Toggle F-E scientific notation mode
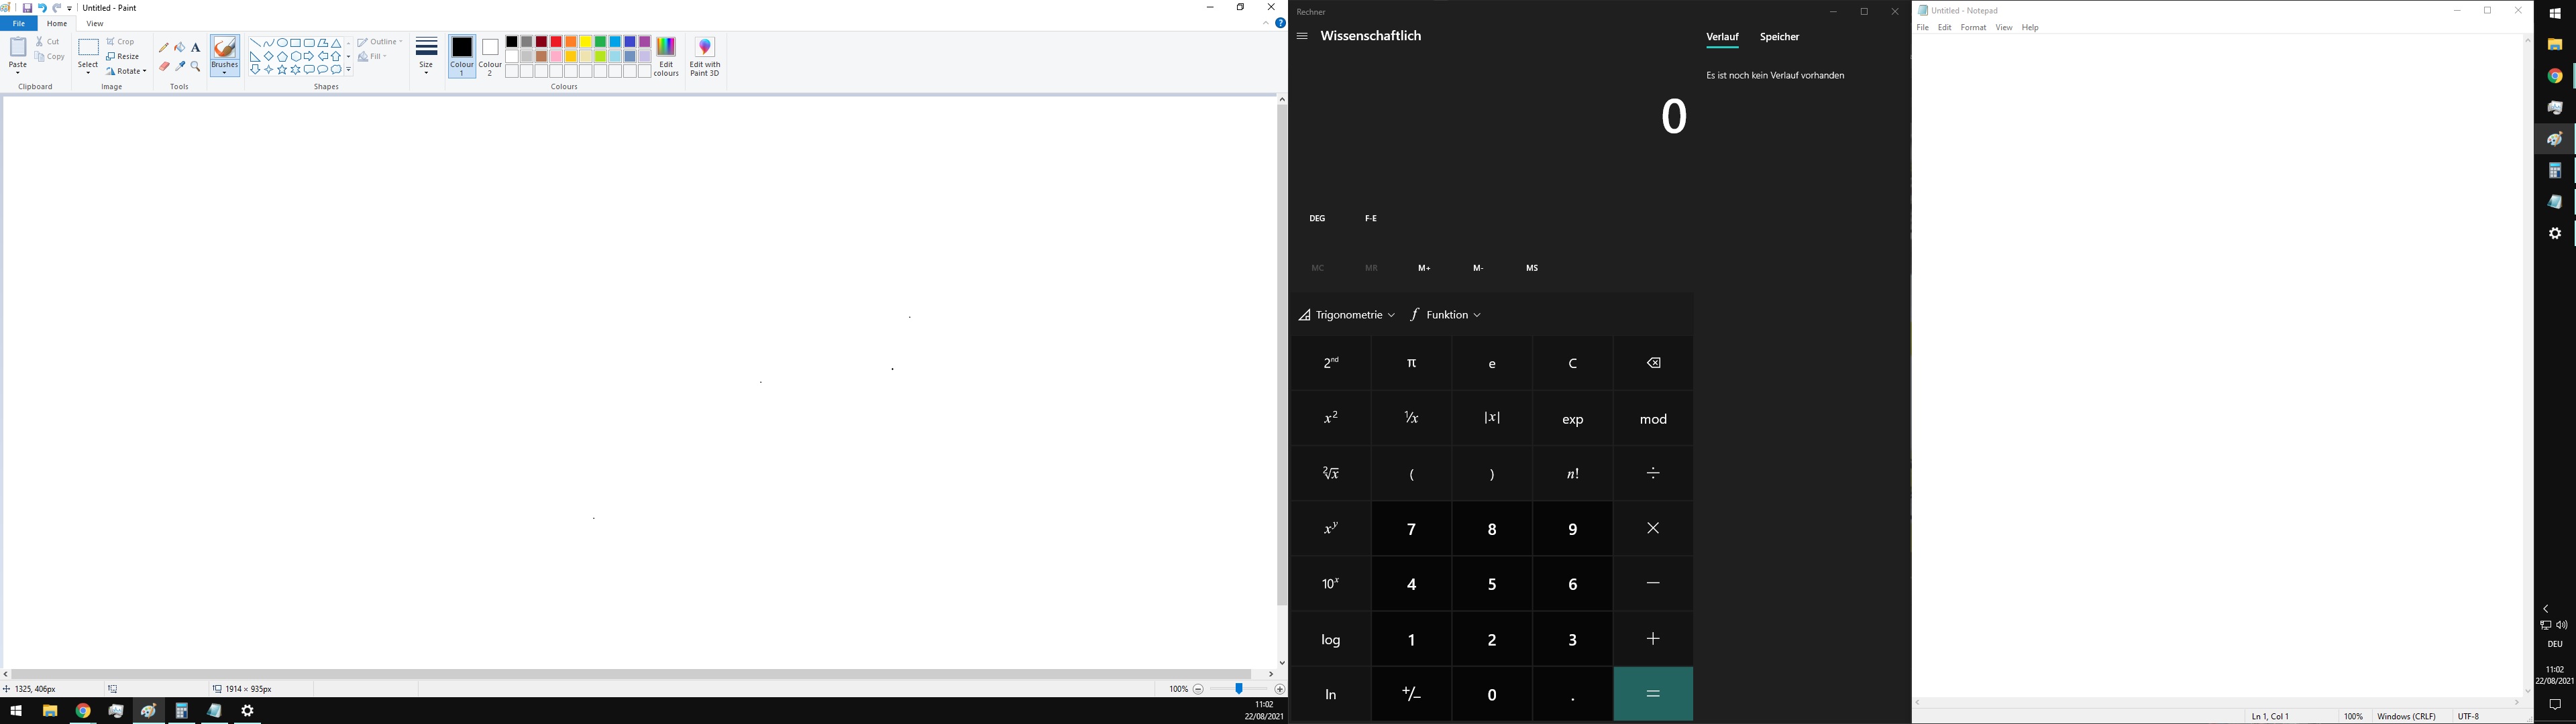2576x724 pixels. point(1371,218)
